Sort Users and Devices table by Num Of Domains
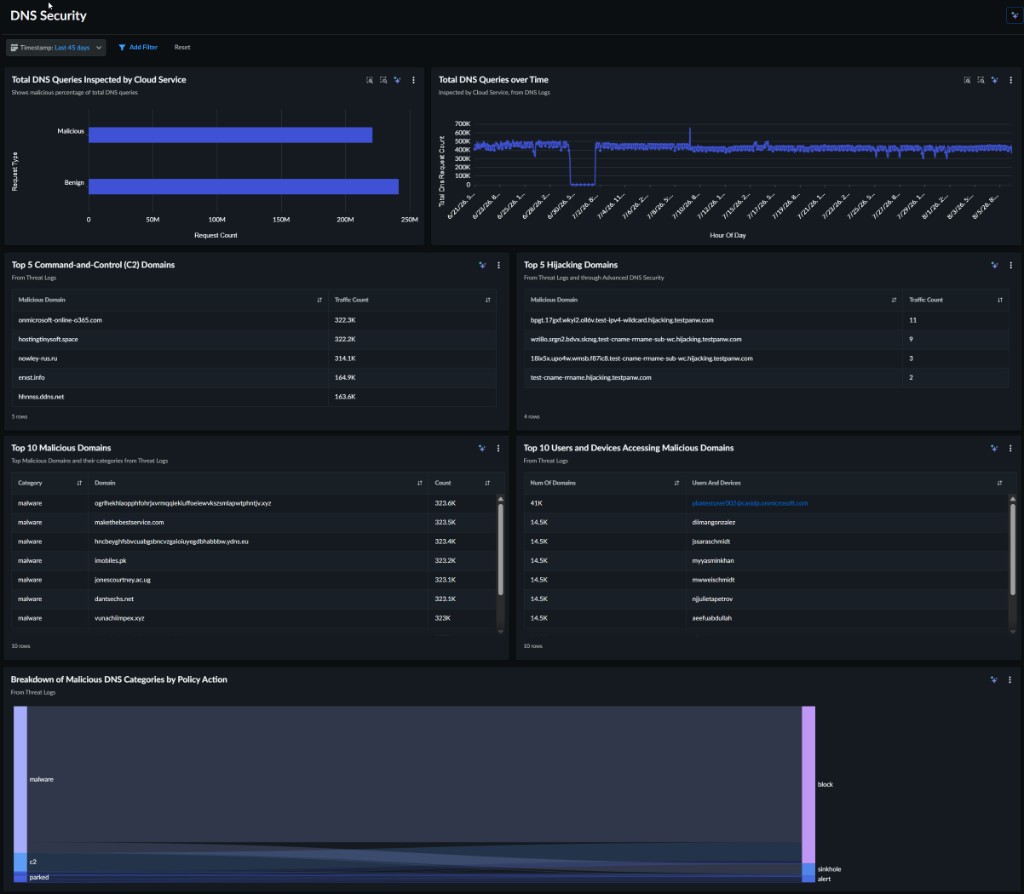This screenshot has height=894, width=1024. pyautogui.click(x=677, y=483)
